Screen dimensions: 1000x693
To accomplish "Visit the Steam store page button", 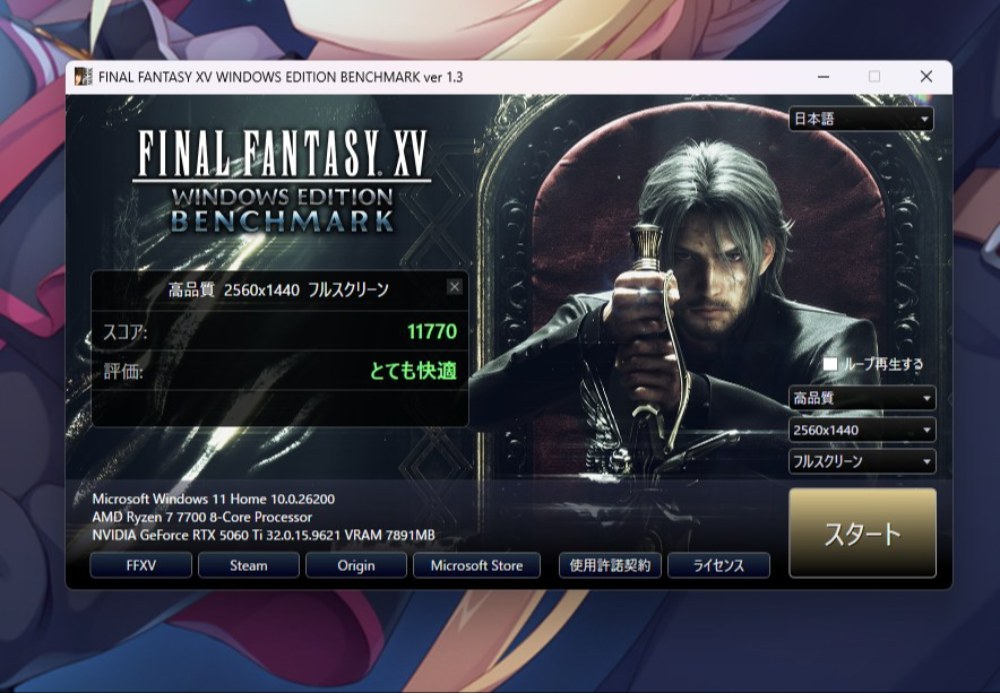I will (x=249, y=565).
